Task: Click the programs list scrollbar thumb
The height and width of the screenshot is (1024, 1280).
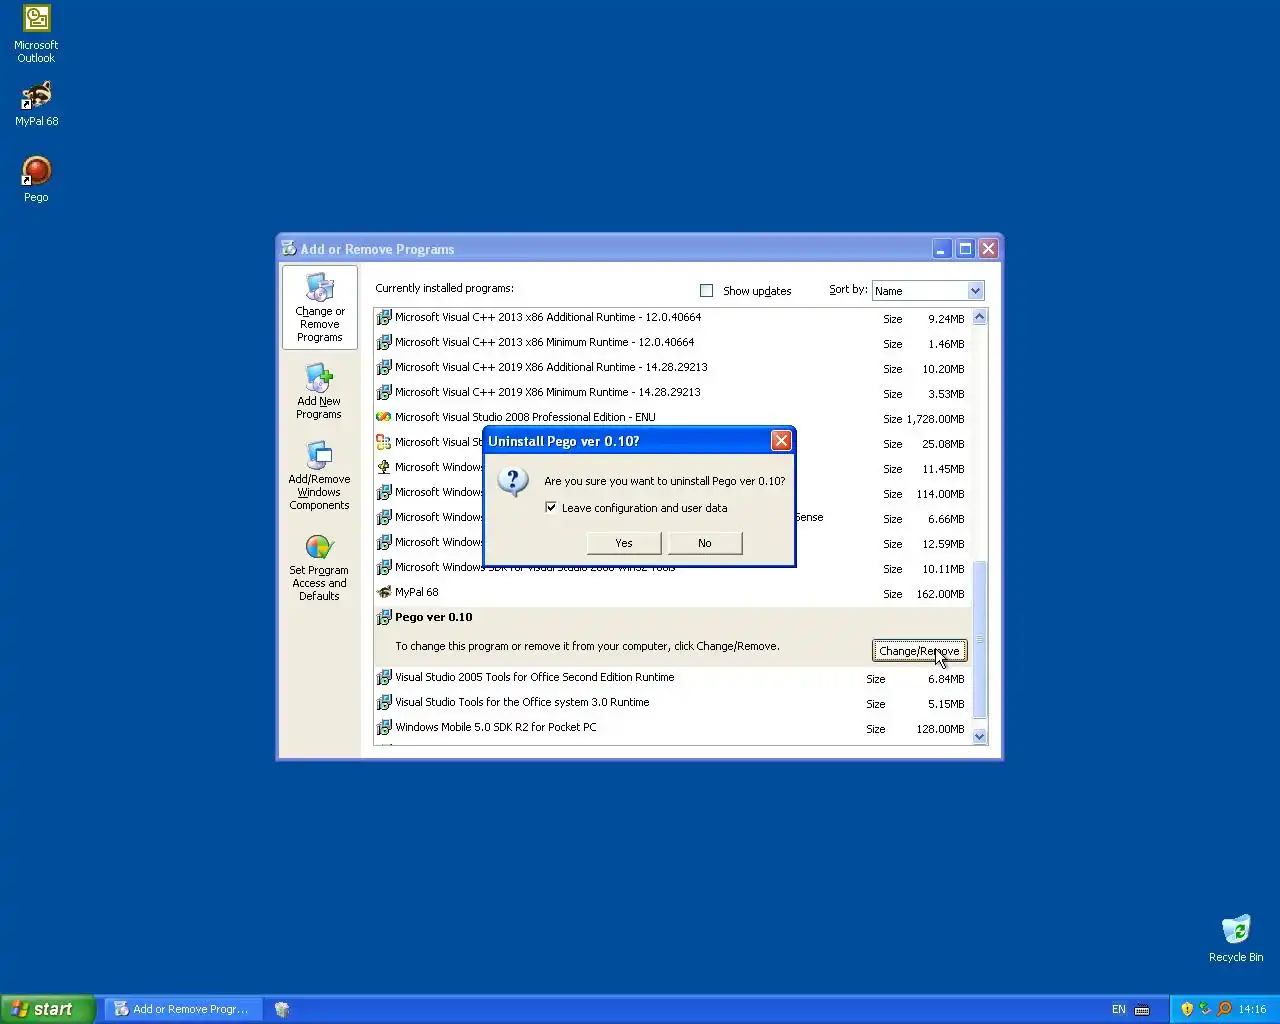Action: point(980,640)
